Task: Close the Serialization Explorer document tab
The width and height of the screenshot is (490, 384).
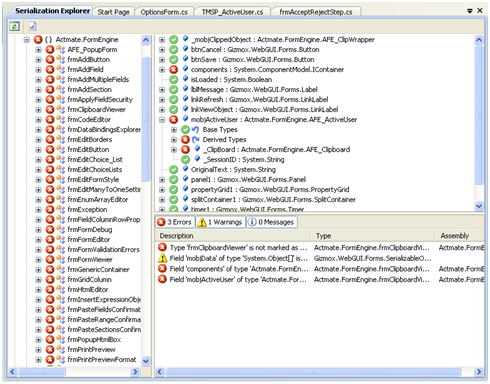Action: [480, 11]
